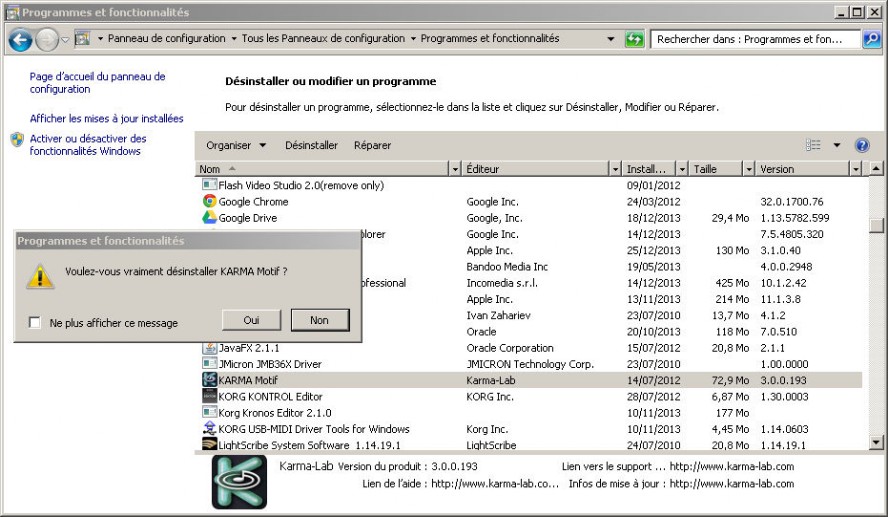Image resolution: width=888 pixels, height=517 pixels.
Task: Open "Afficher les mises à jour installées" link
Action: pos(106,118)
